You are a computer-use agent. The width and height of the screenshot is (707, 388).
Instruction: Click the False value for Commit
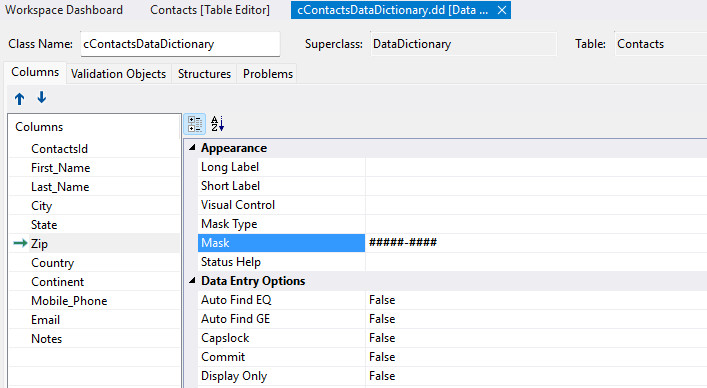(536, 356)
